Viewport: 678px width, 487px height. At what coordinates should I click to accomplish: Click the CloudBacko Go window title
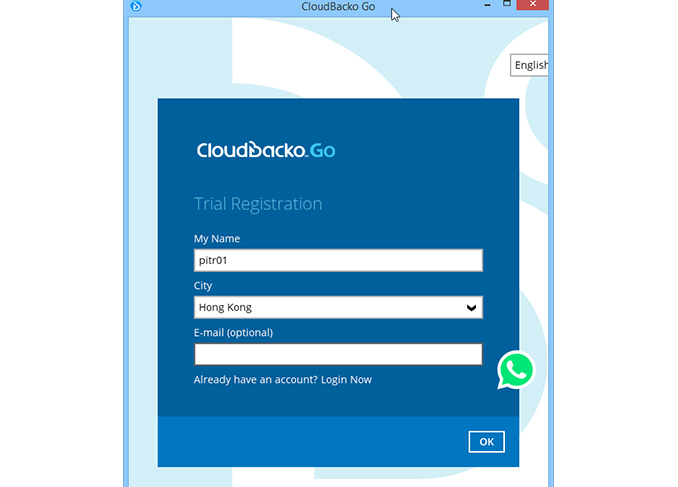(338, 6)
